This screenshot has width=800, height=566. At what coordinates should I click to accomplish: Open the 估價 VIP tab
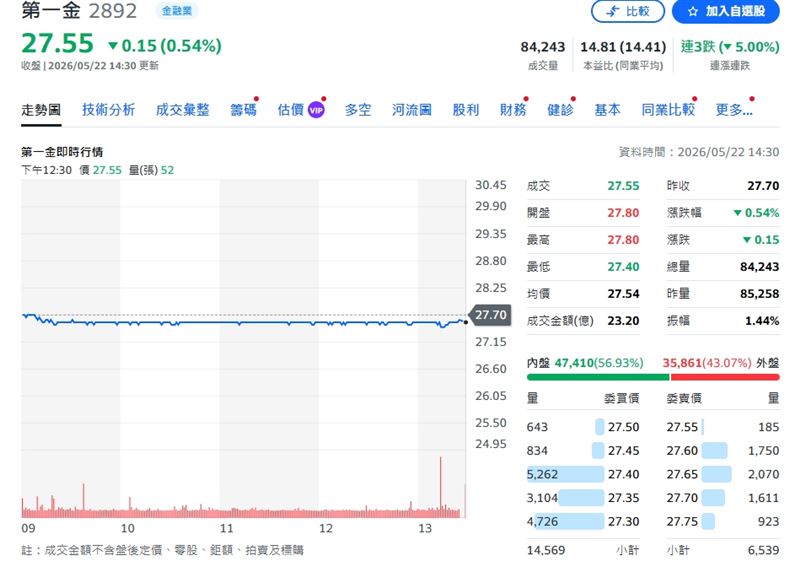pyautogui.click(x=301, y=110)
